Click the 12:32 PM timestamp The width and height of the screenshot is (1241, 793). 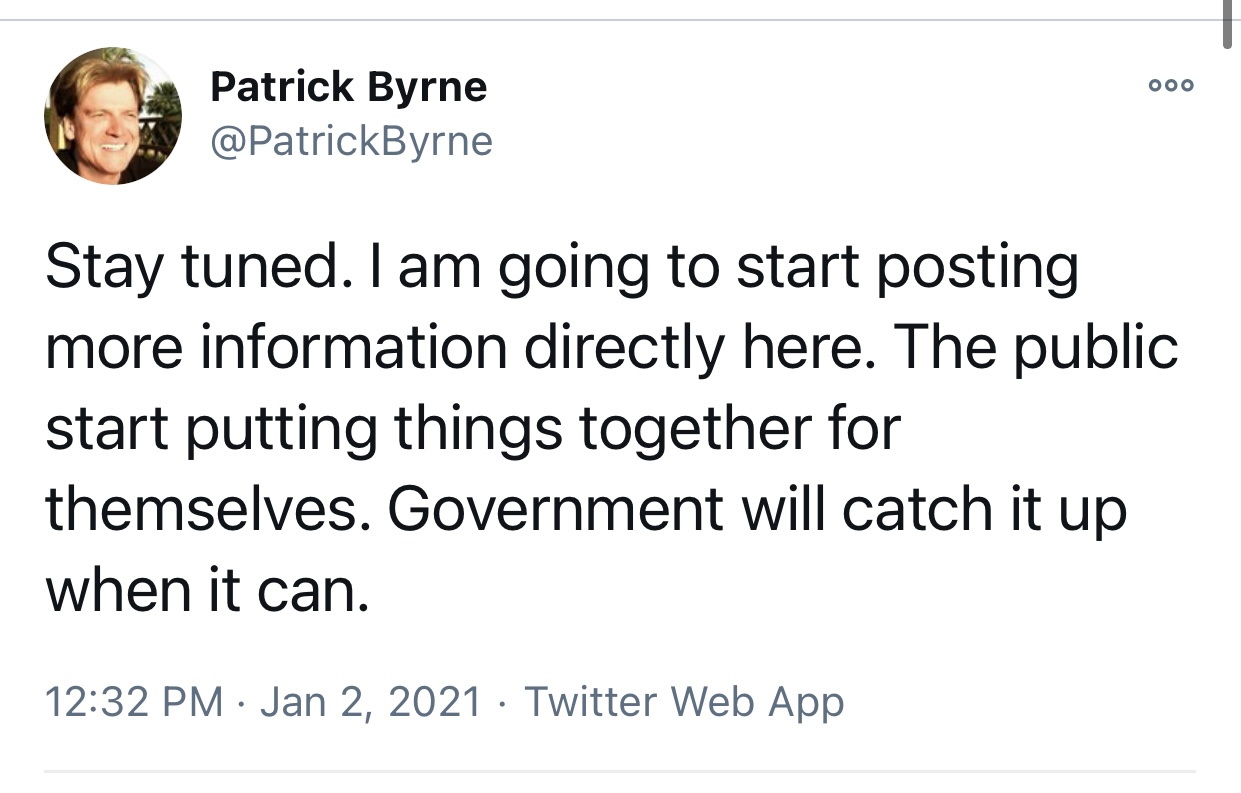(x=134, y=701)
